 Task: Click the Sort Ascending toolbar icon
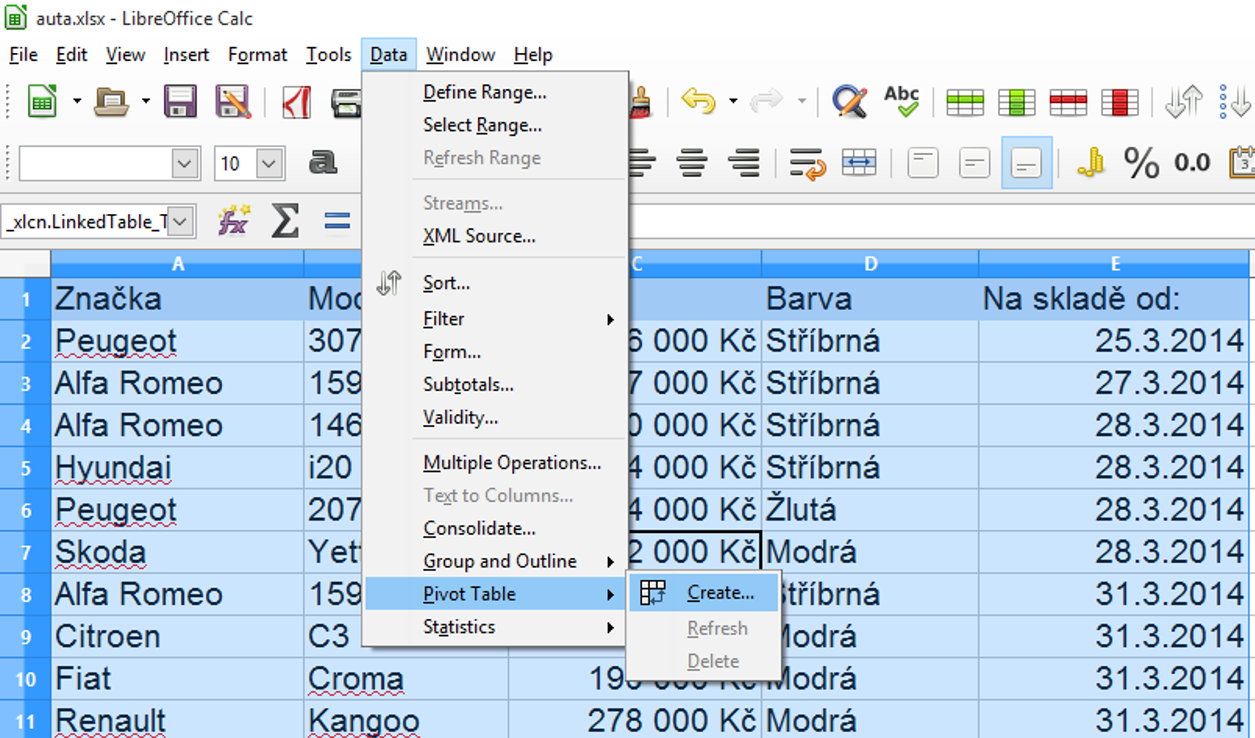(1236, 101)
